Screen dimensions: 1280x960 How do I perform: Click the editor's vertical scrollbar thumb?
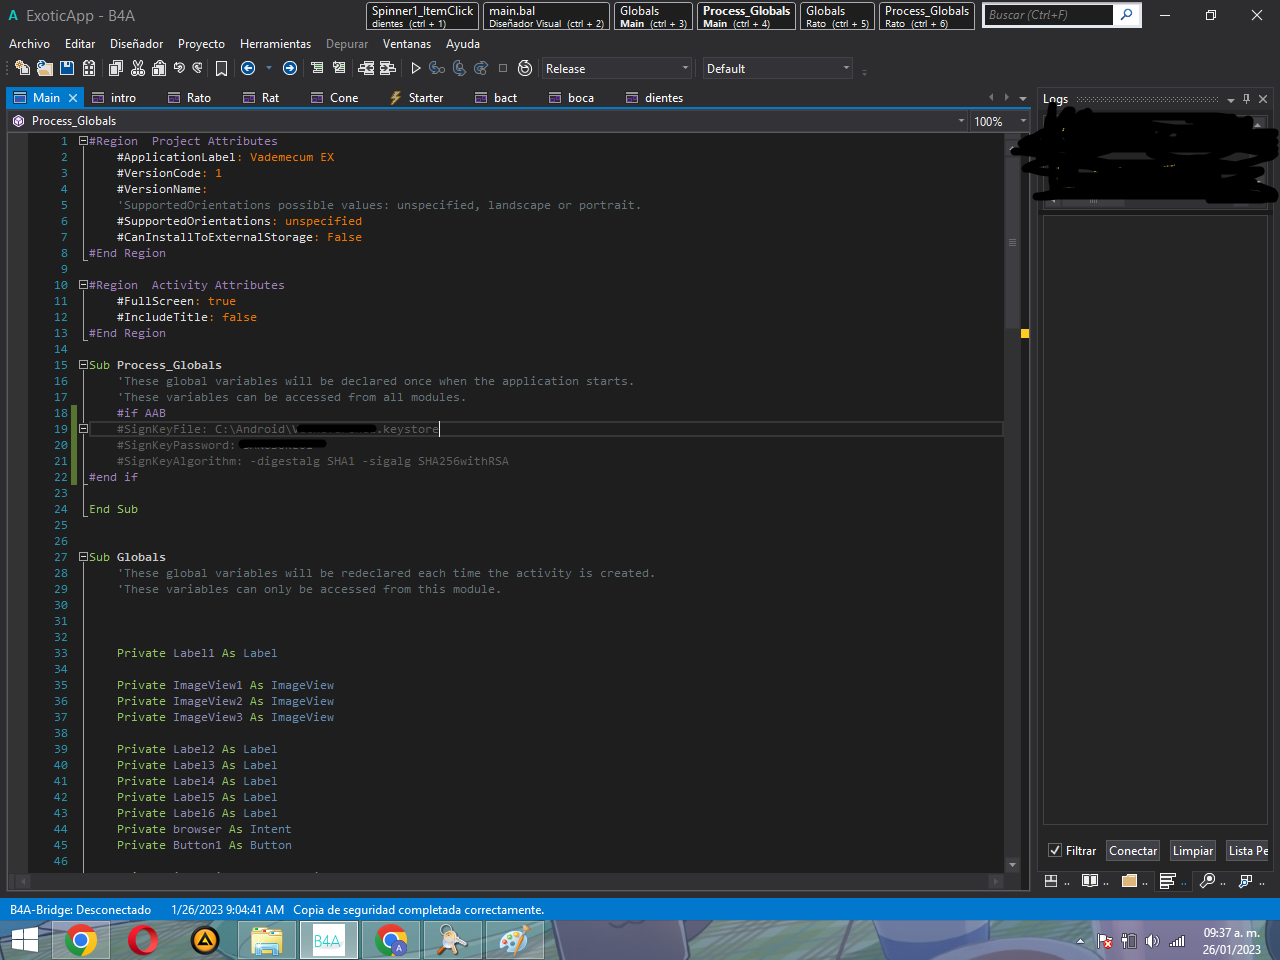1012,240
